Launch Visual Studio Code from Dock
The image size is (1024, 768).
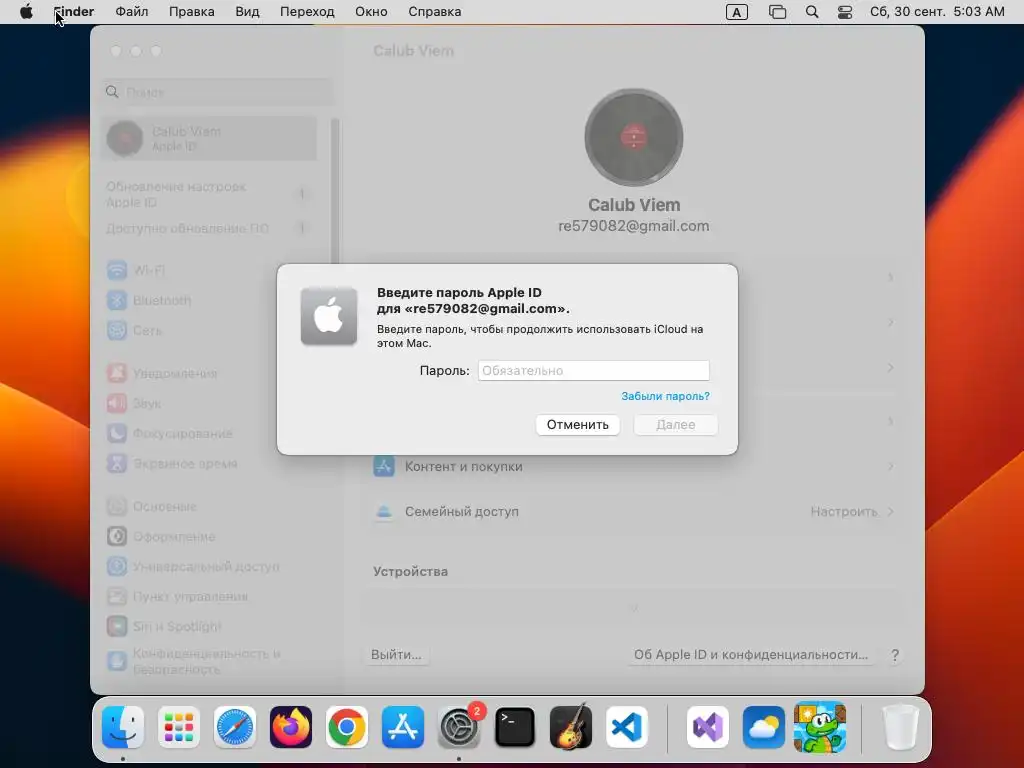627,727
